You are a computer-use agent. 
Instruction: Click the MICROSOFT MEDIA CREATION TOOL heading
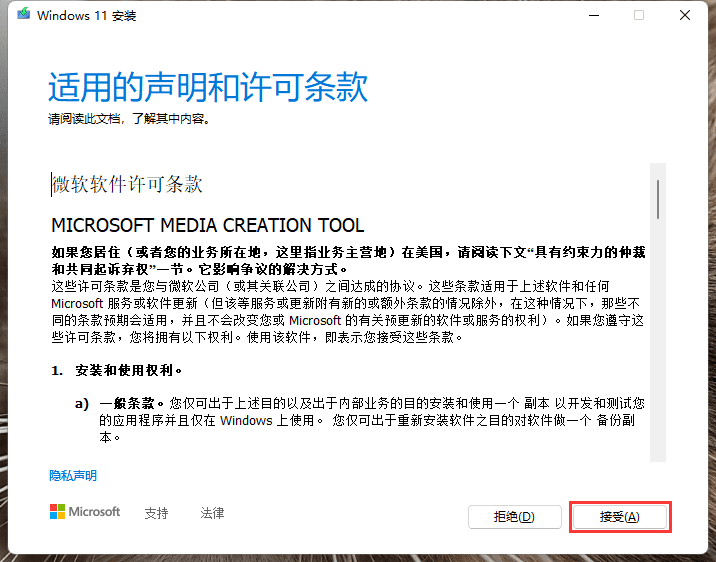click(x=207, y=225)
